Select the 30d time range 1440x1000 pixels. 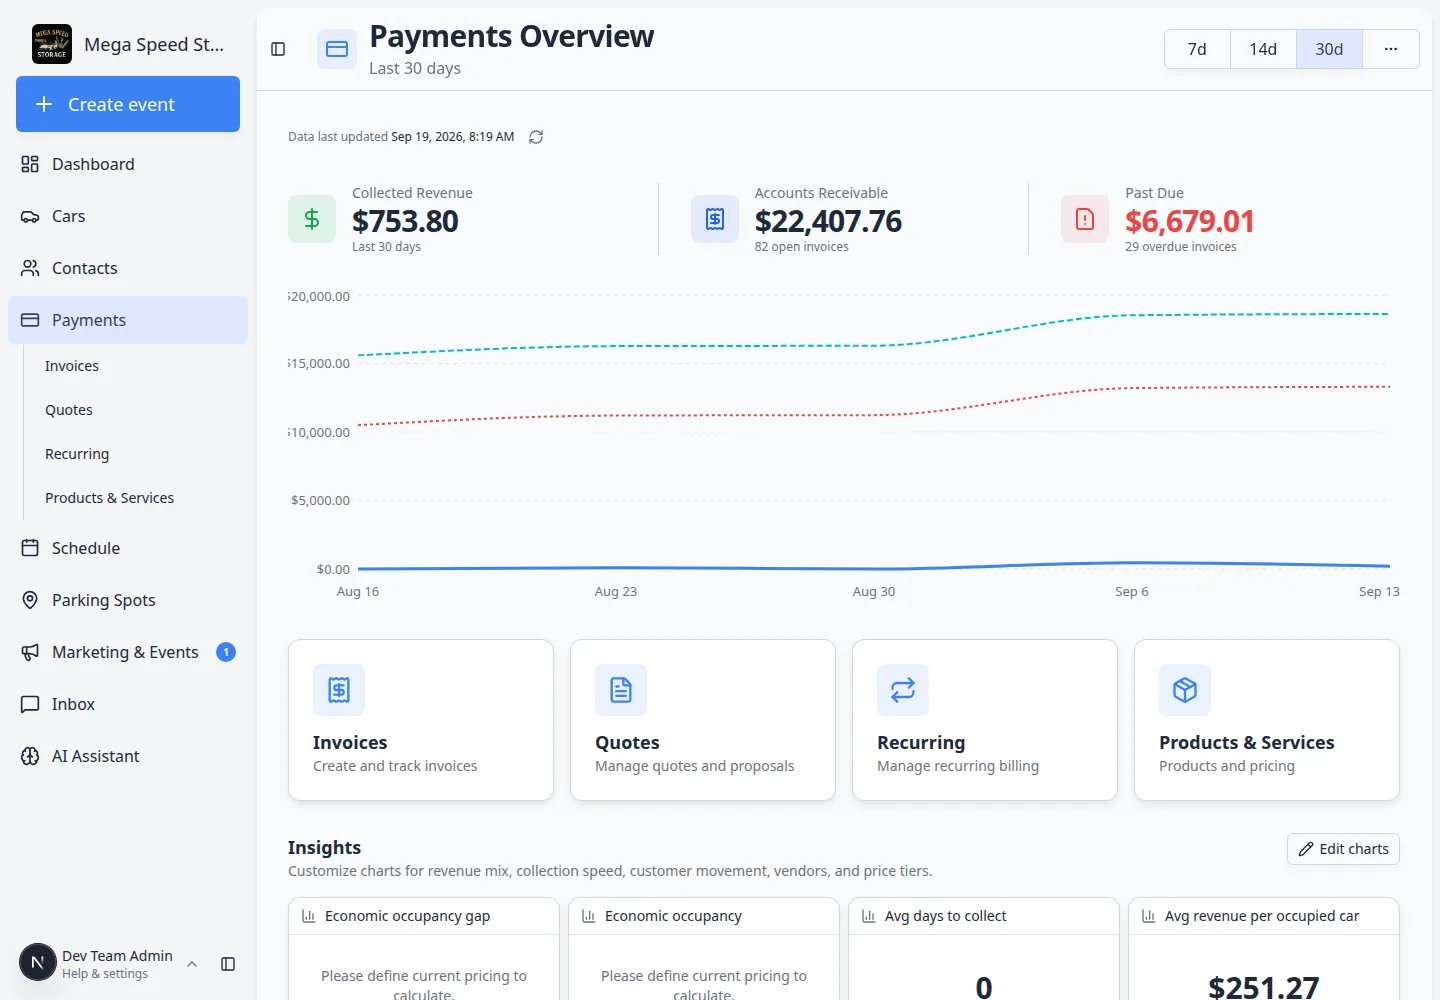coord(1329,49)
